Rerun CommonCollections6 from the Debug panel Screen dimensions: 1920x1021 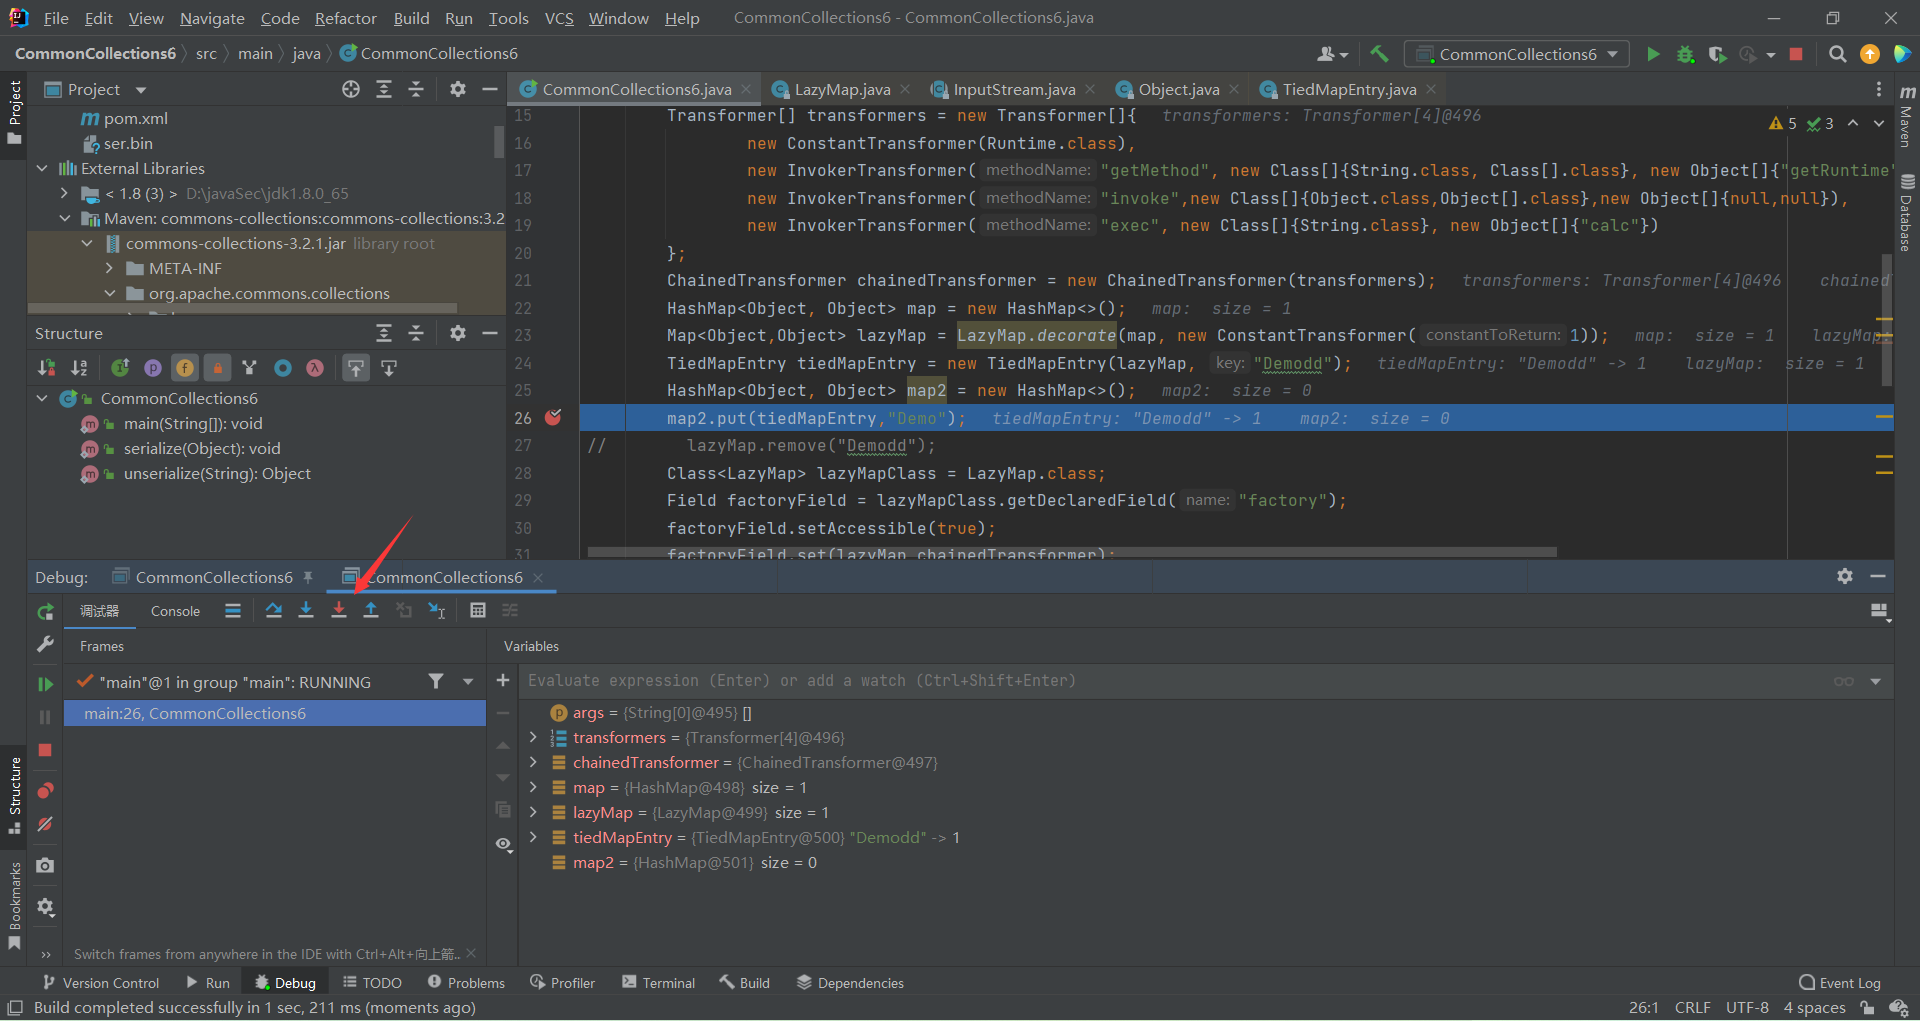pyautogui.click(x=45, y=612)
